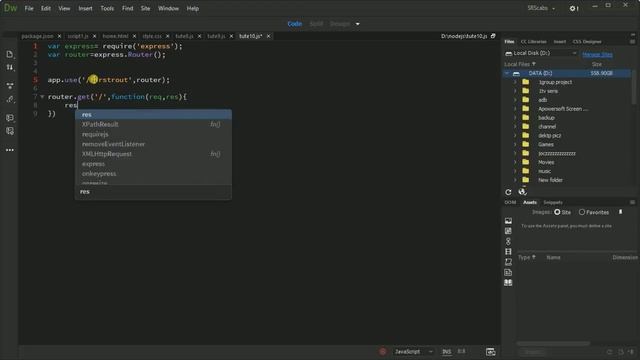Image resolution: width=640 pixels, height=360 pixels.
Task: Expand the music folder
Action: click(x=515, y=171)
